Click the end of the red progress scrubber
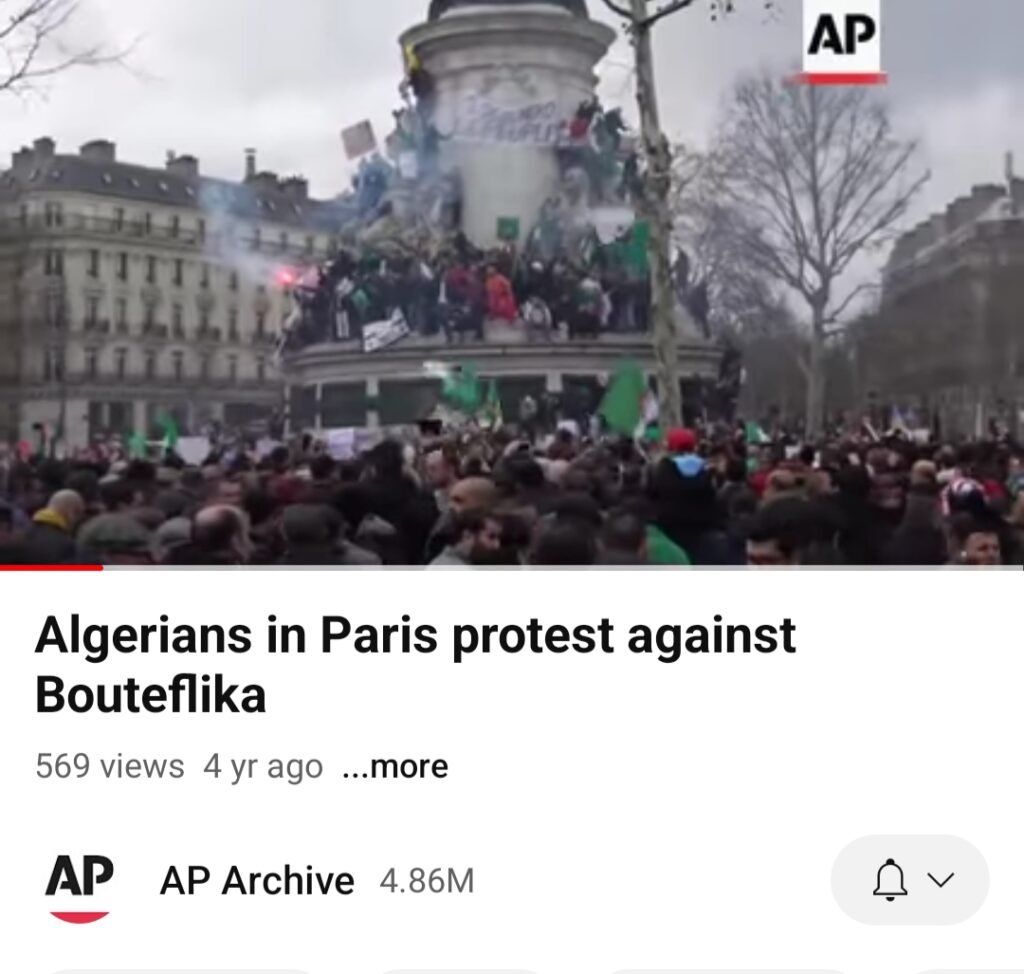 101,568
